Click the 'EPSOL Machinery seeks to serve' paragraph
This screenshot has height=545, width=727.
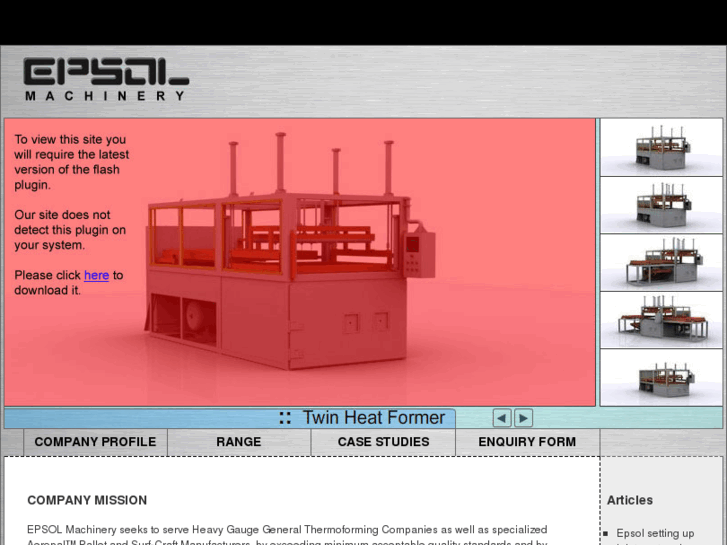coord(287,535)
